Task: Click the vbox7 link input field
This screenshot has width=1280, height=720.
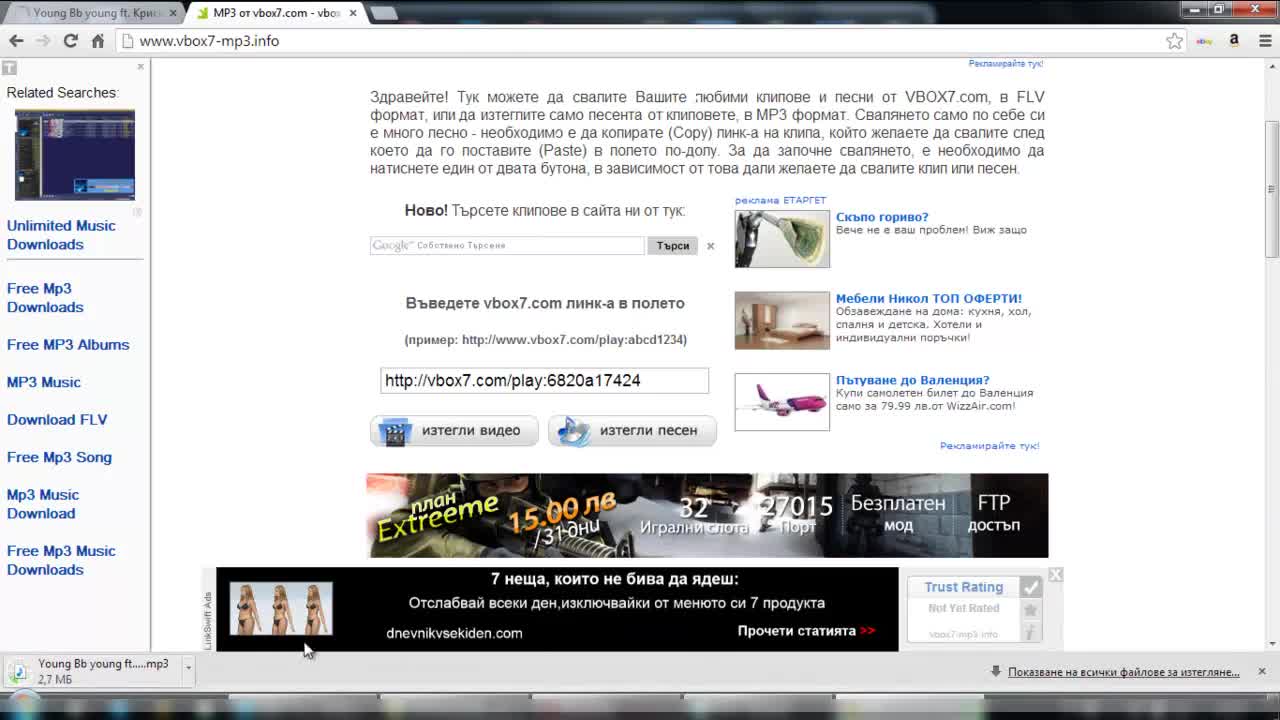Action: [544, 380]
